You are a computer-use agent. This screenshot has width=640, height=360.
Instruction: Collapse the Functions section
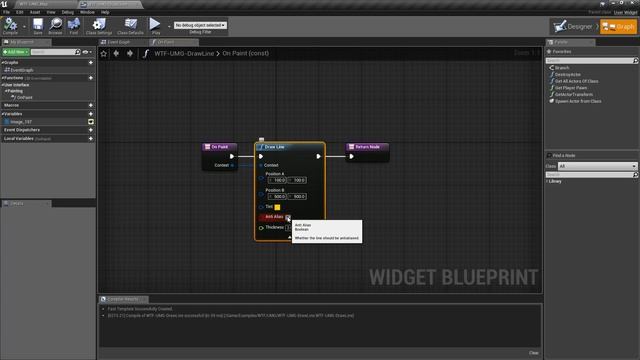(x=3, y=78)
